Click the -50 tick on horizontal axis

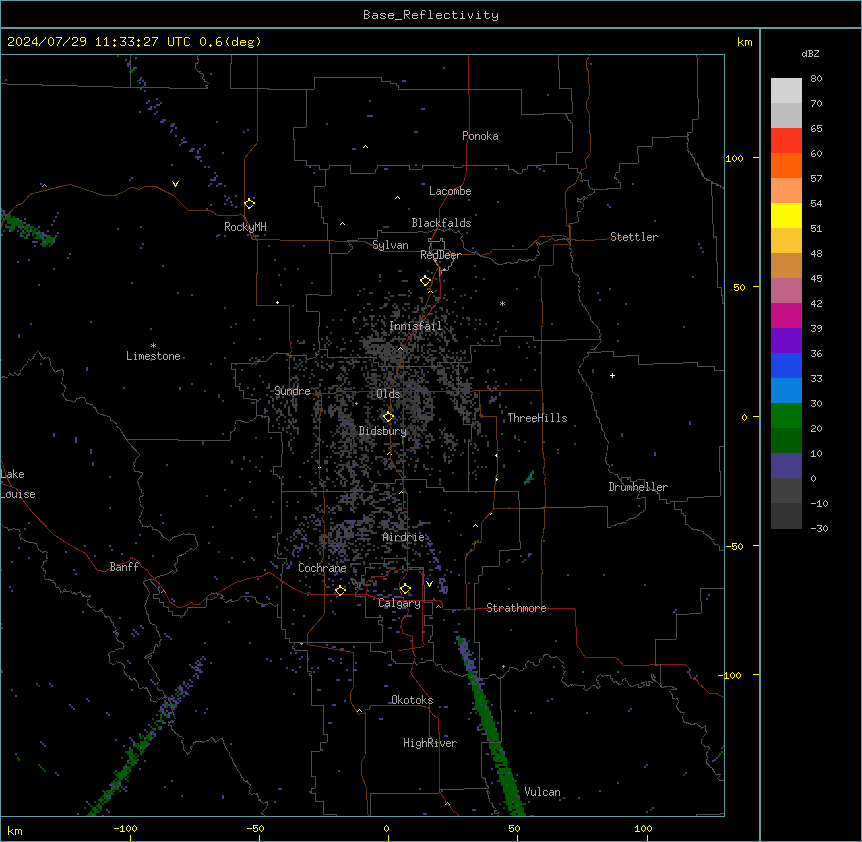pyautogui.click(x=255, y=828)
